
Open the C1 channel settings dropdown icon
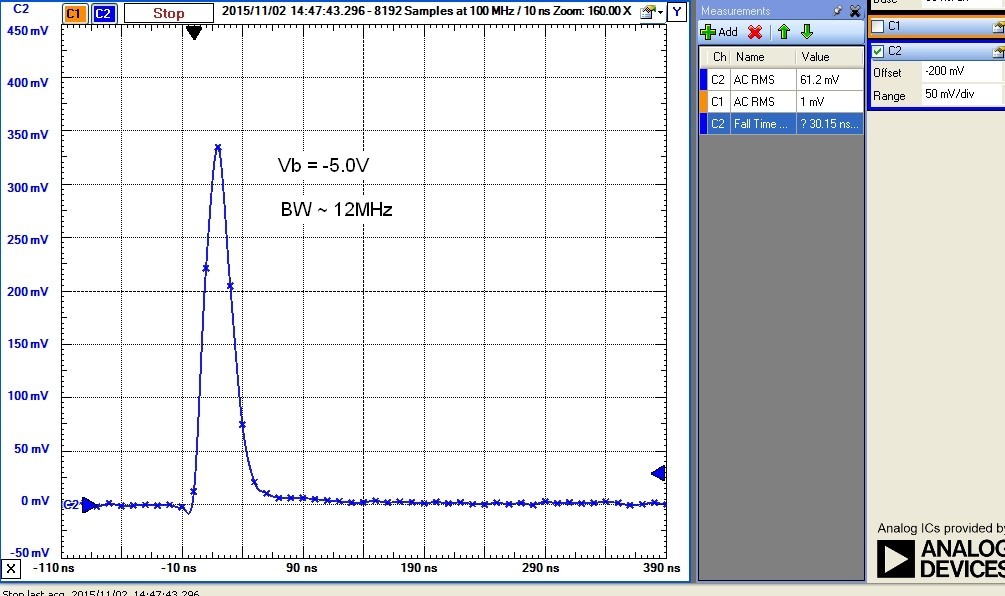tap(997, 26)
